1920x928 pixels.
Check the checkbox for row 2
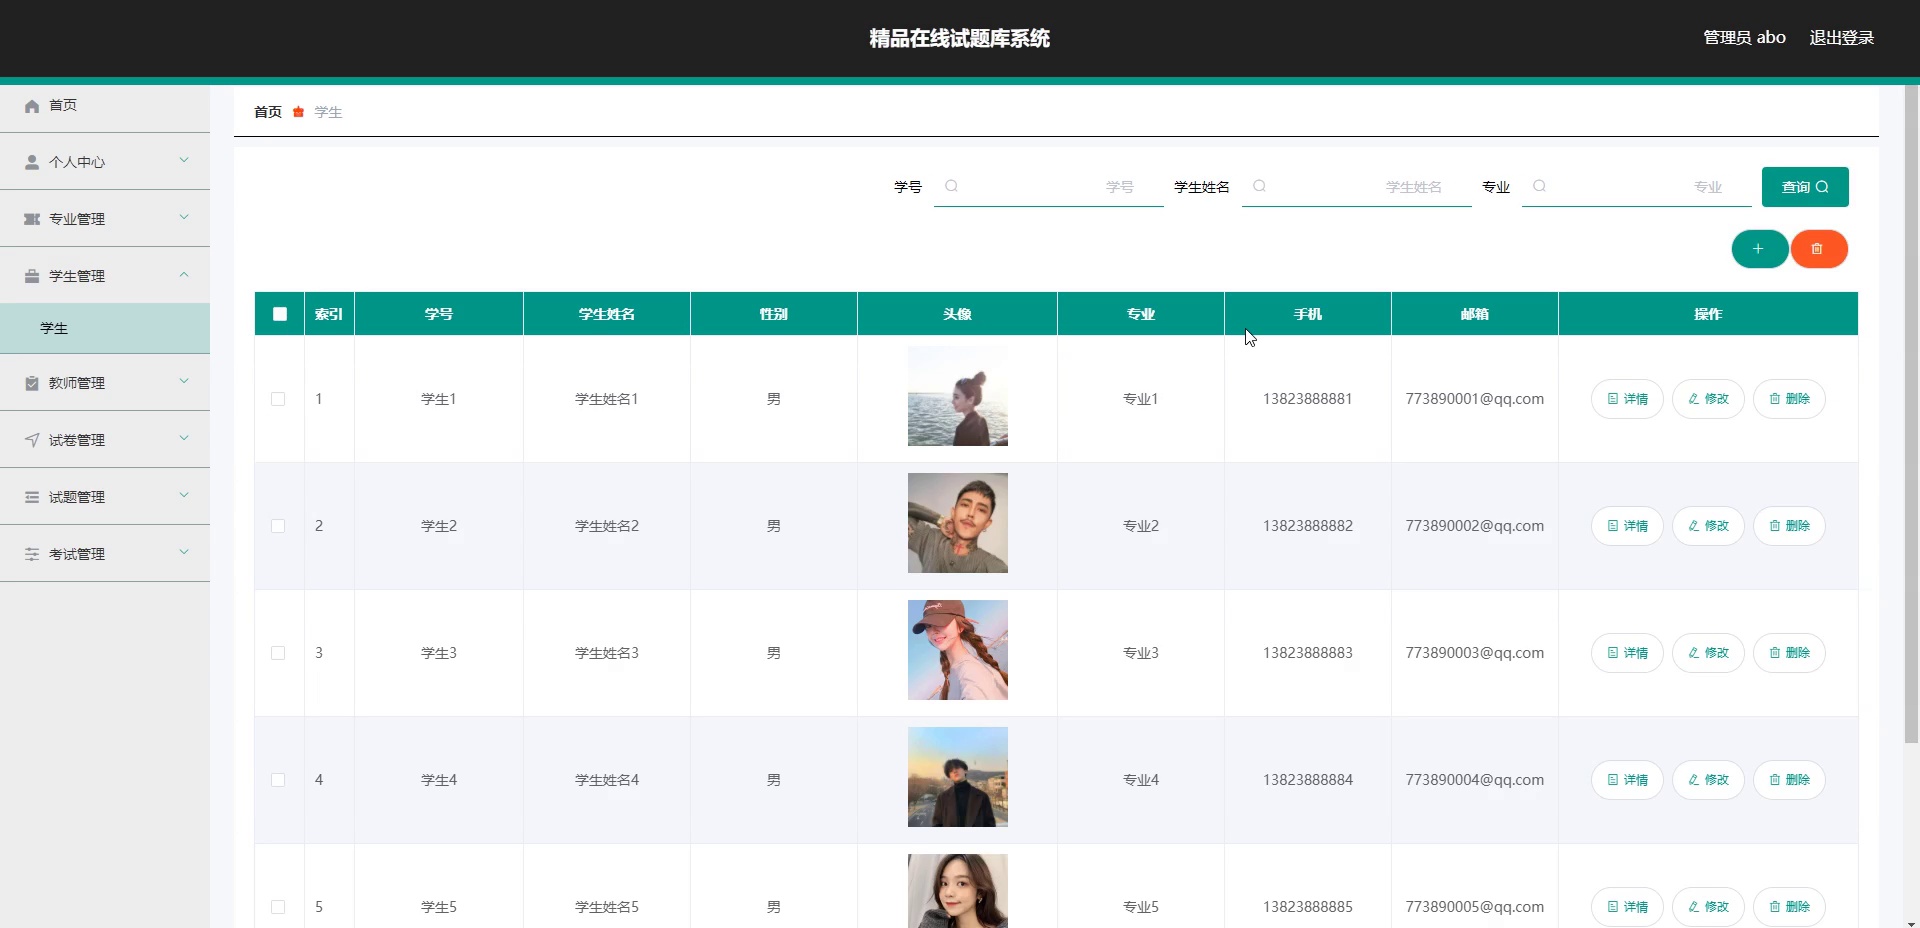[278, 526]
